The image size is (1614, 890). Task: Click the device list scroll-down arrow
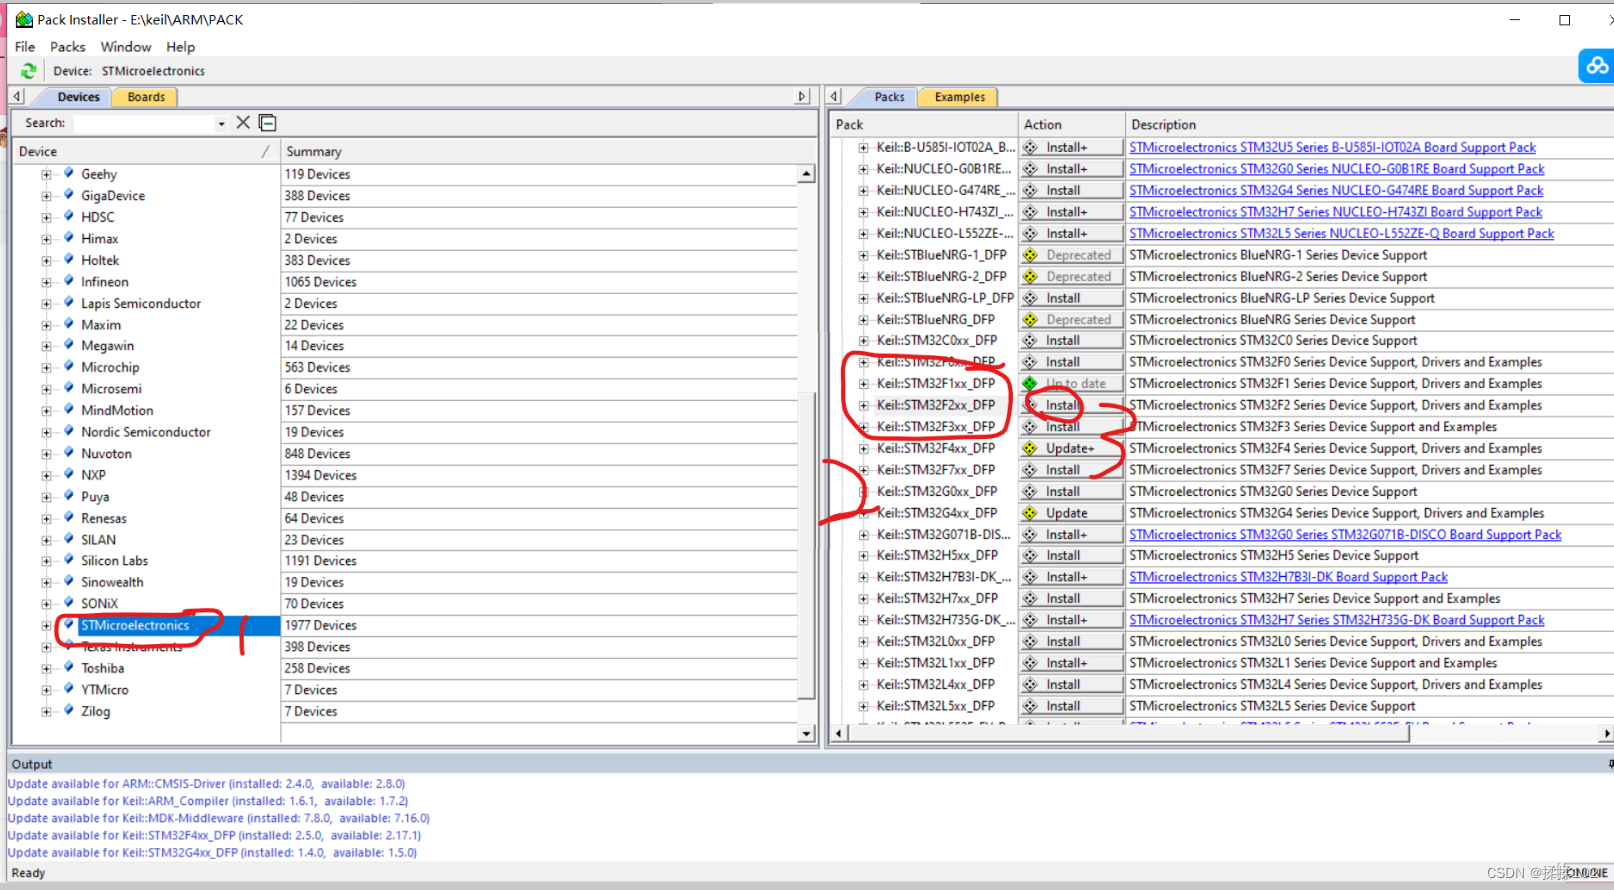coord(806,733)
